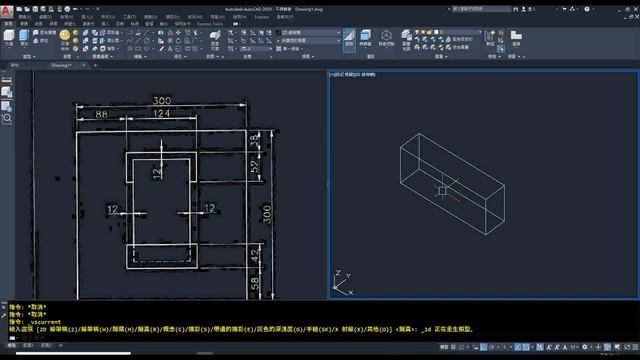Select the Circle tool in Draw panel
The image size is (640, 360).
(146, 41)
